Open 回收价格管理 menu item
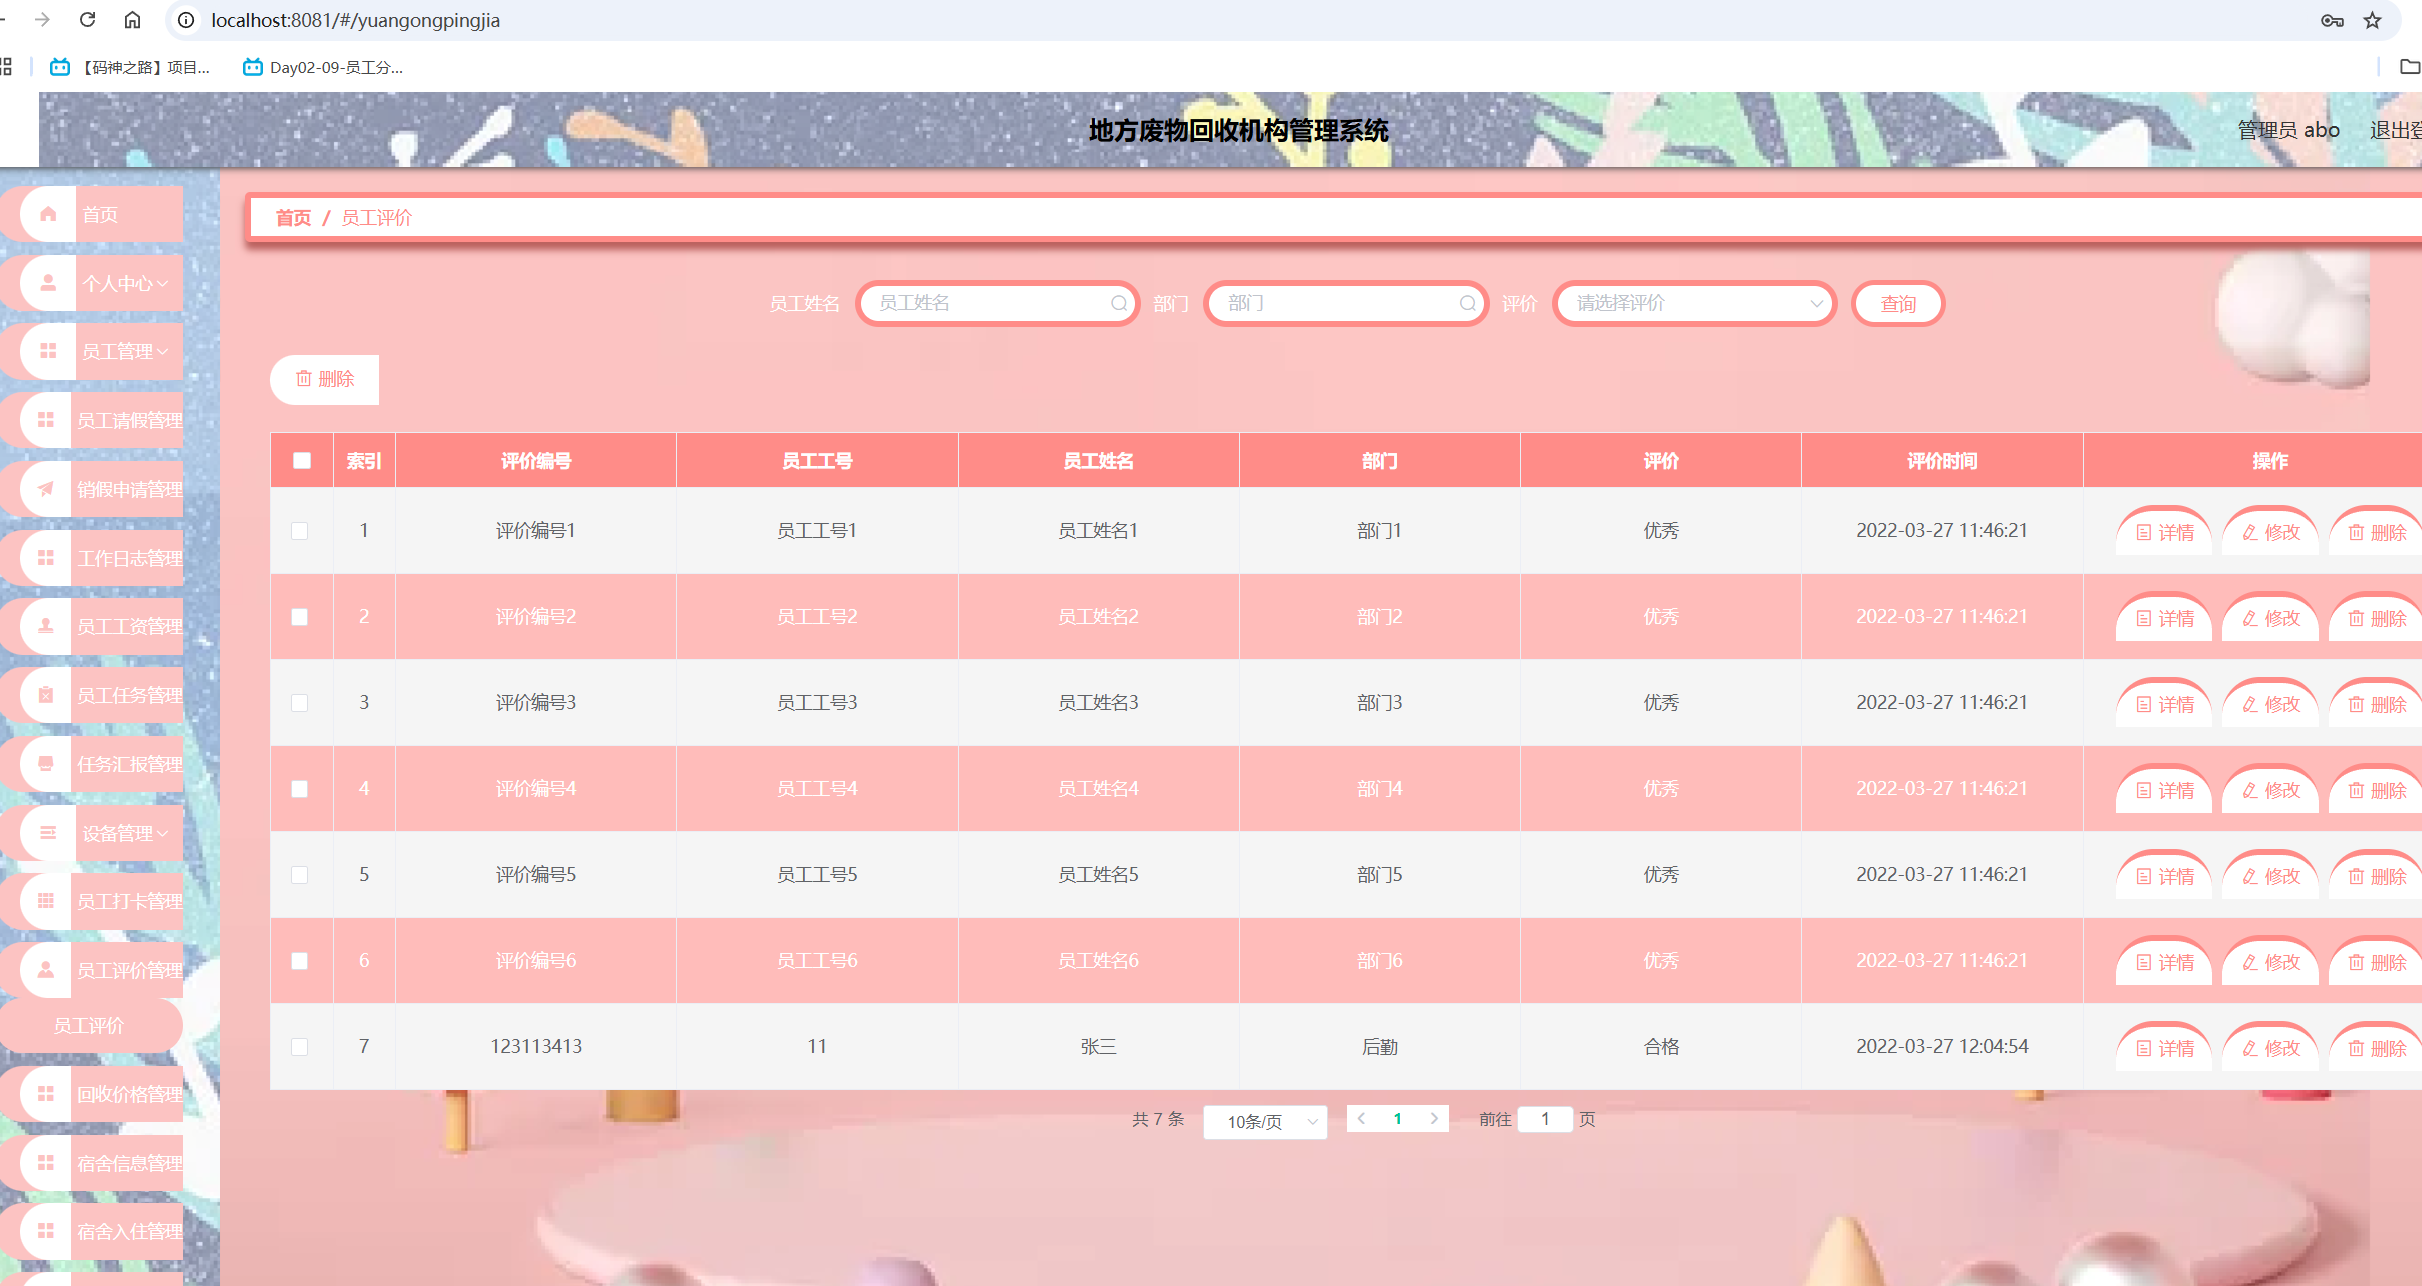Image resolution: width=2422 pixels, height=1286 pixels. pos(129,1094)
